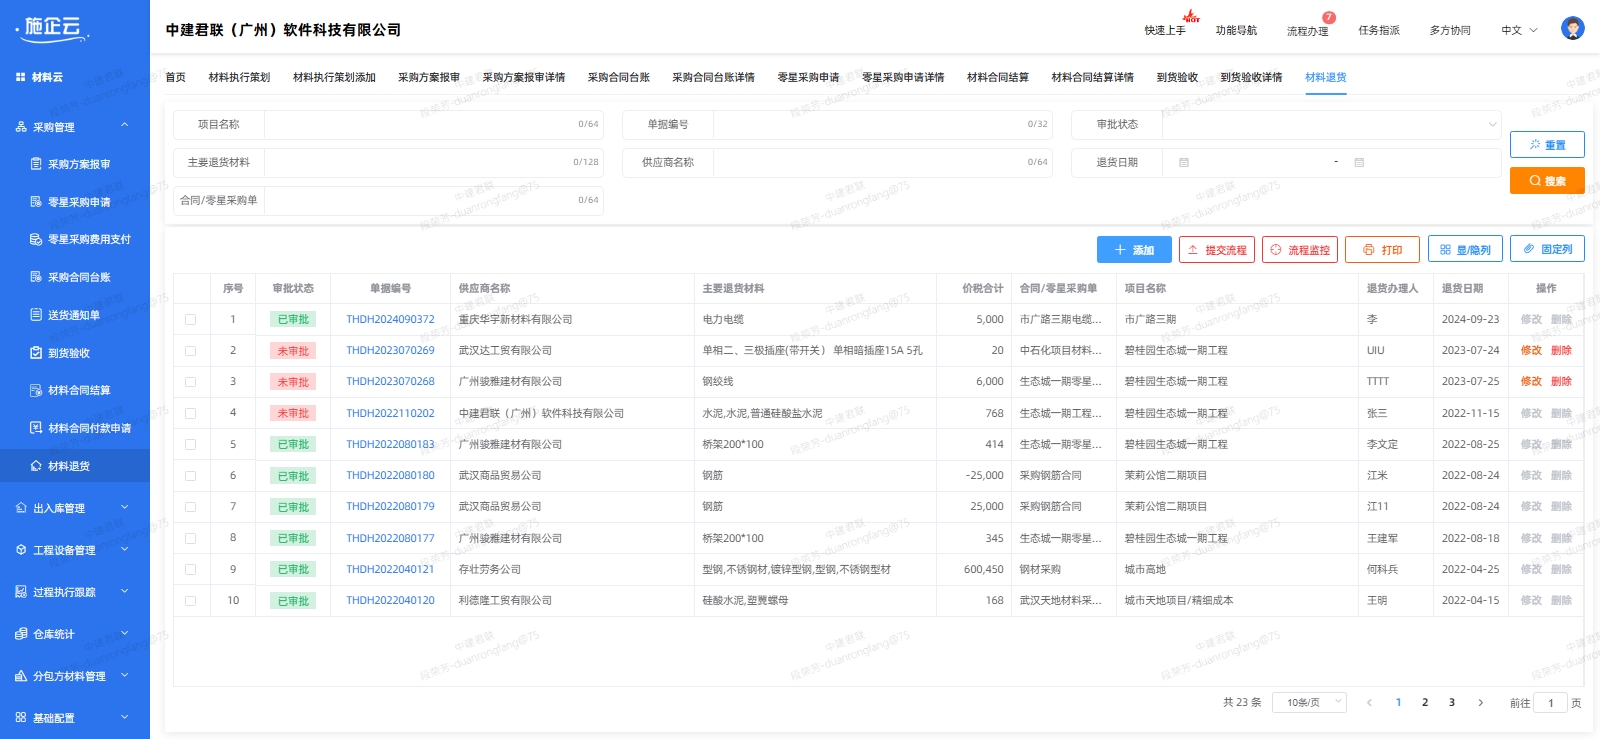Screen dimensions: 1600x739
Task: Click the page jump number field
Action: 1550,703
